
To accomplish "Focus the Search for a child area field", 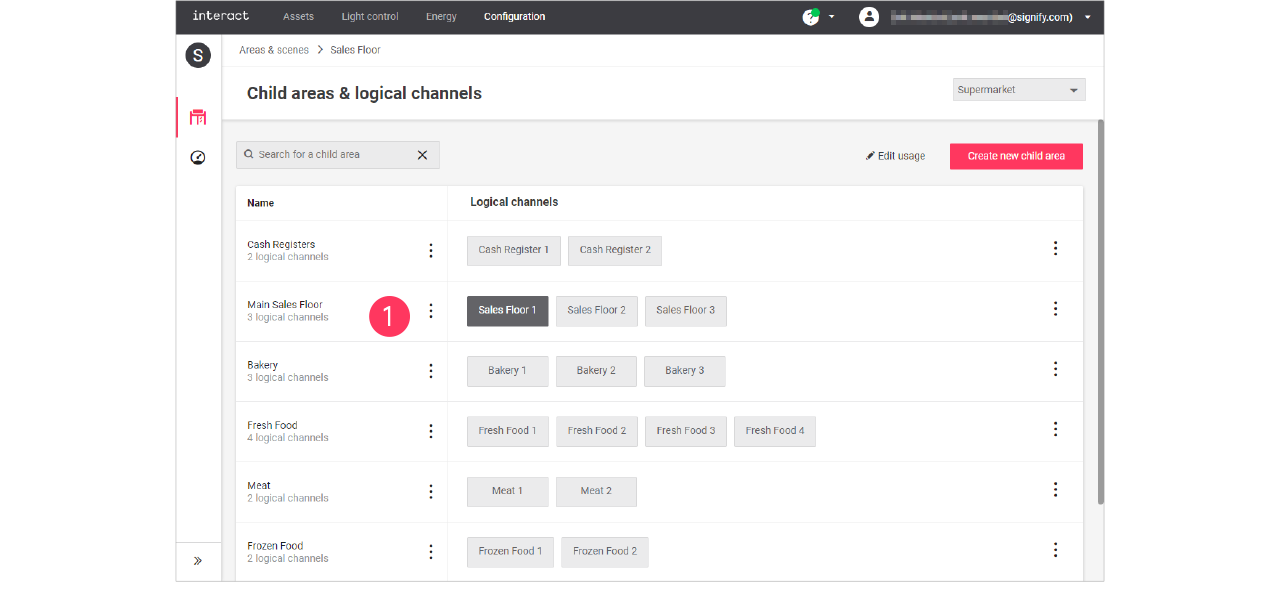I will tap(330, 155).
